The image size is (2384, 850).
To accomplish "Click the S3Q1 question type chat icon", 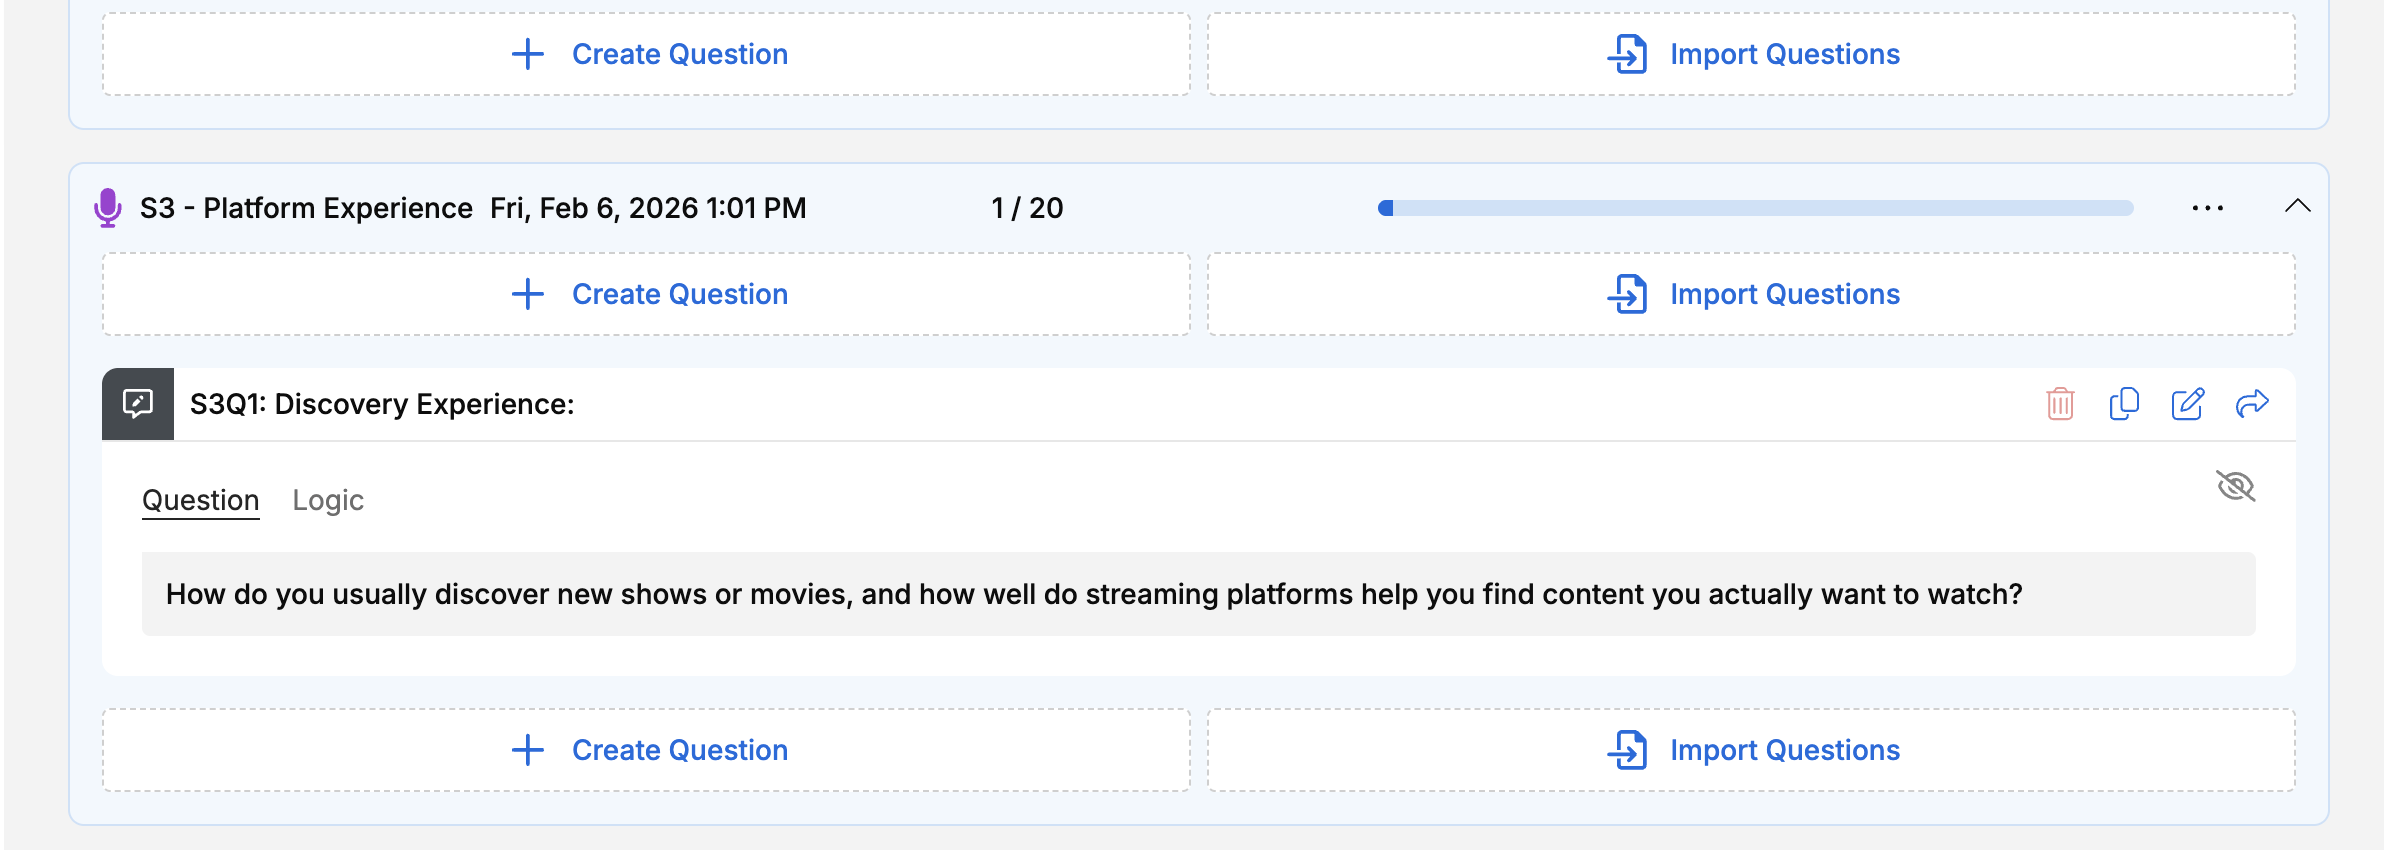I will 138,404.
